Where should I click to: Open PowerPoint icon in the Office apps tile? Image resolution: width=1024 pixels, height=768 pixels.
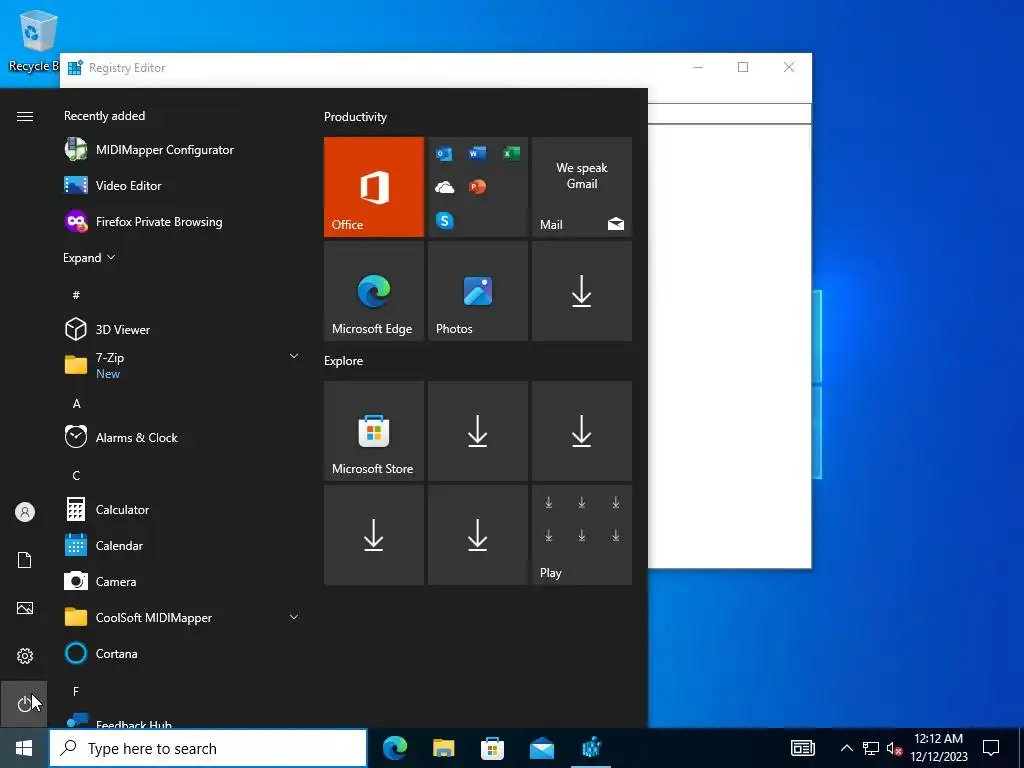[x=477, y=187]
